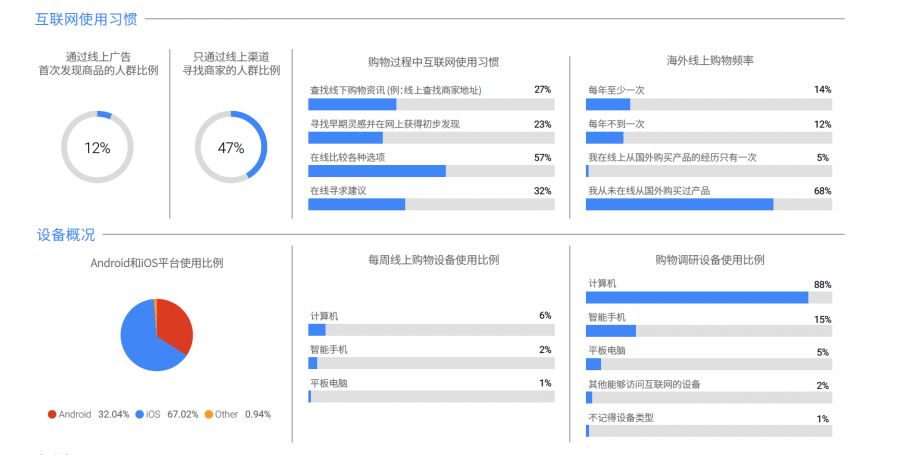Click the 海外线上购物频率 chart title
This screenshot has height=455, width=900.
coord(709,60)
